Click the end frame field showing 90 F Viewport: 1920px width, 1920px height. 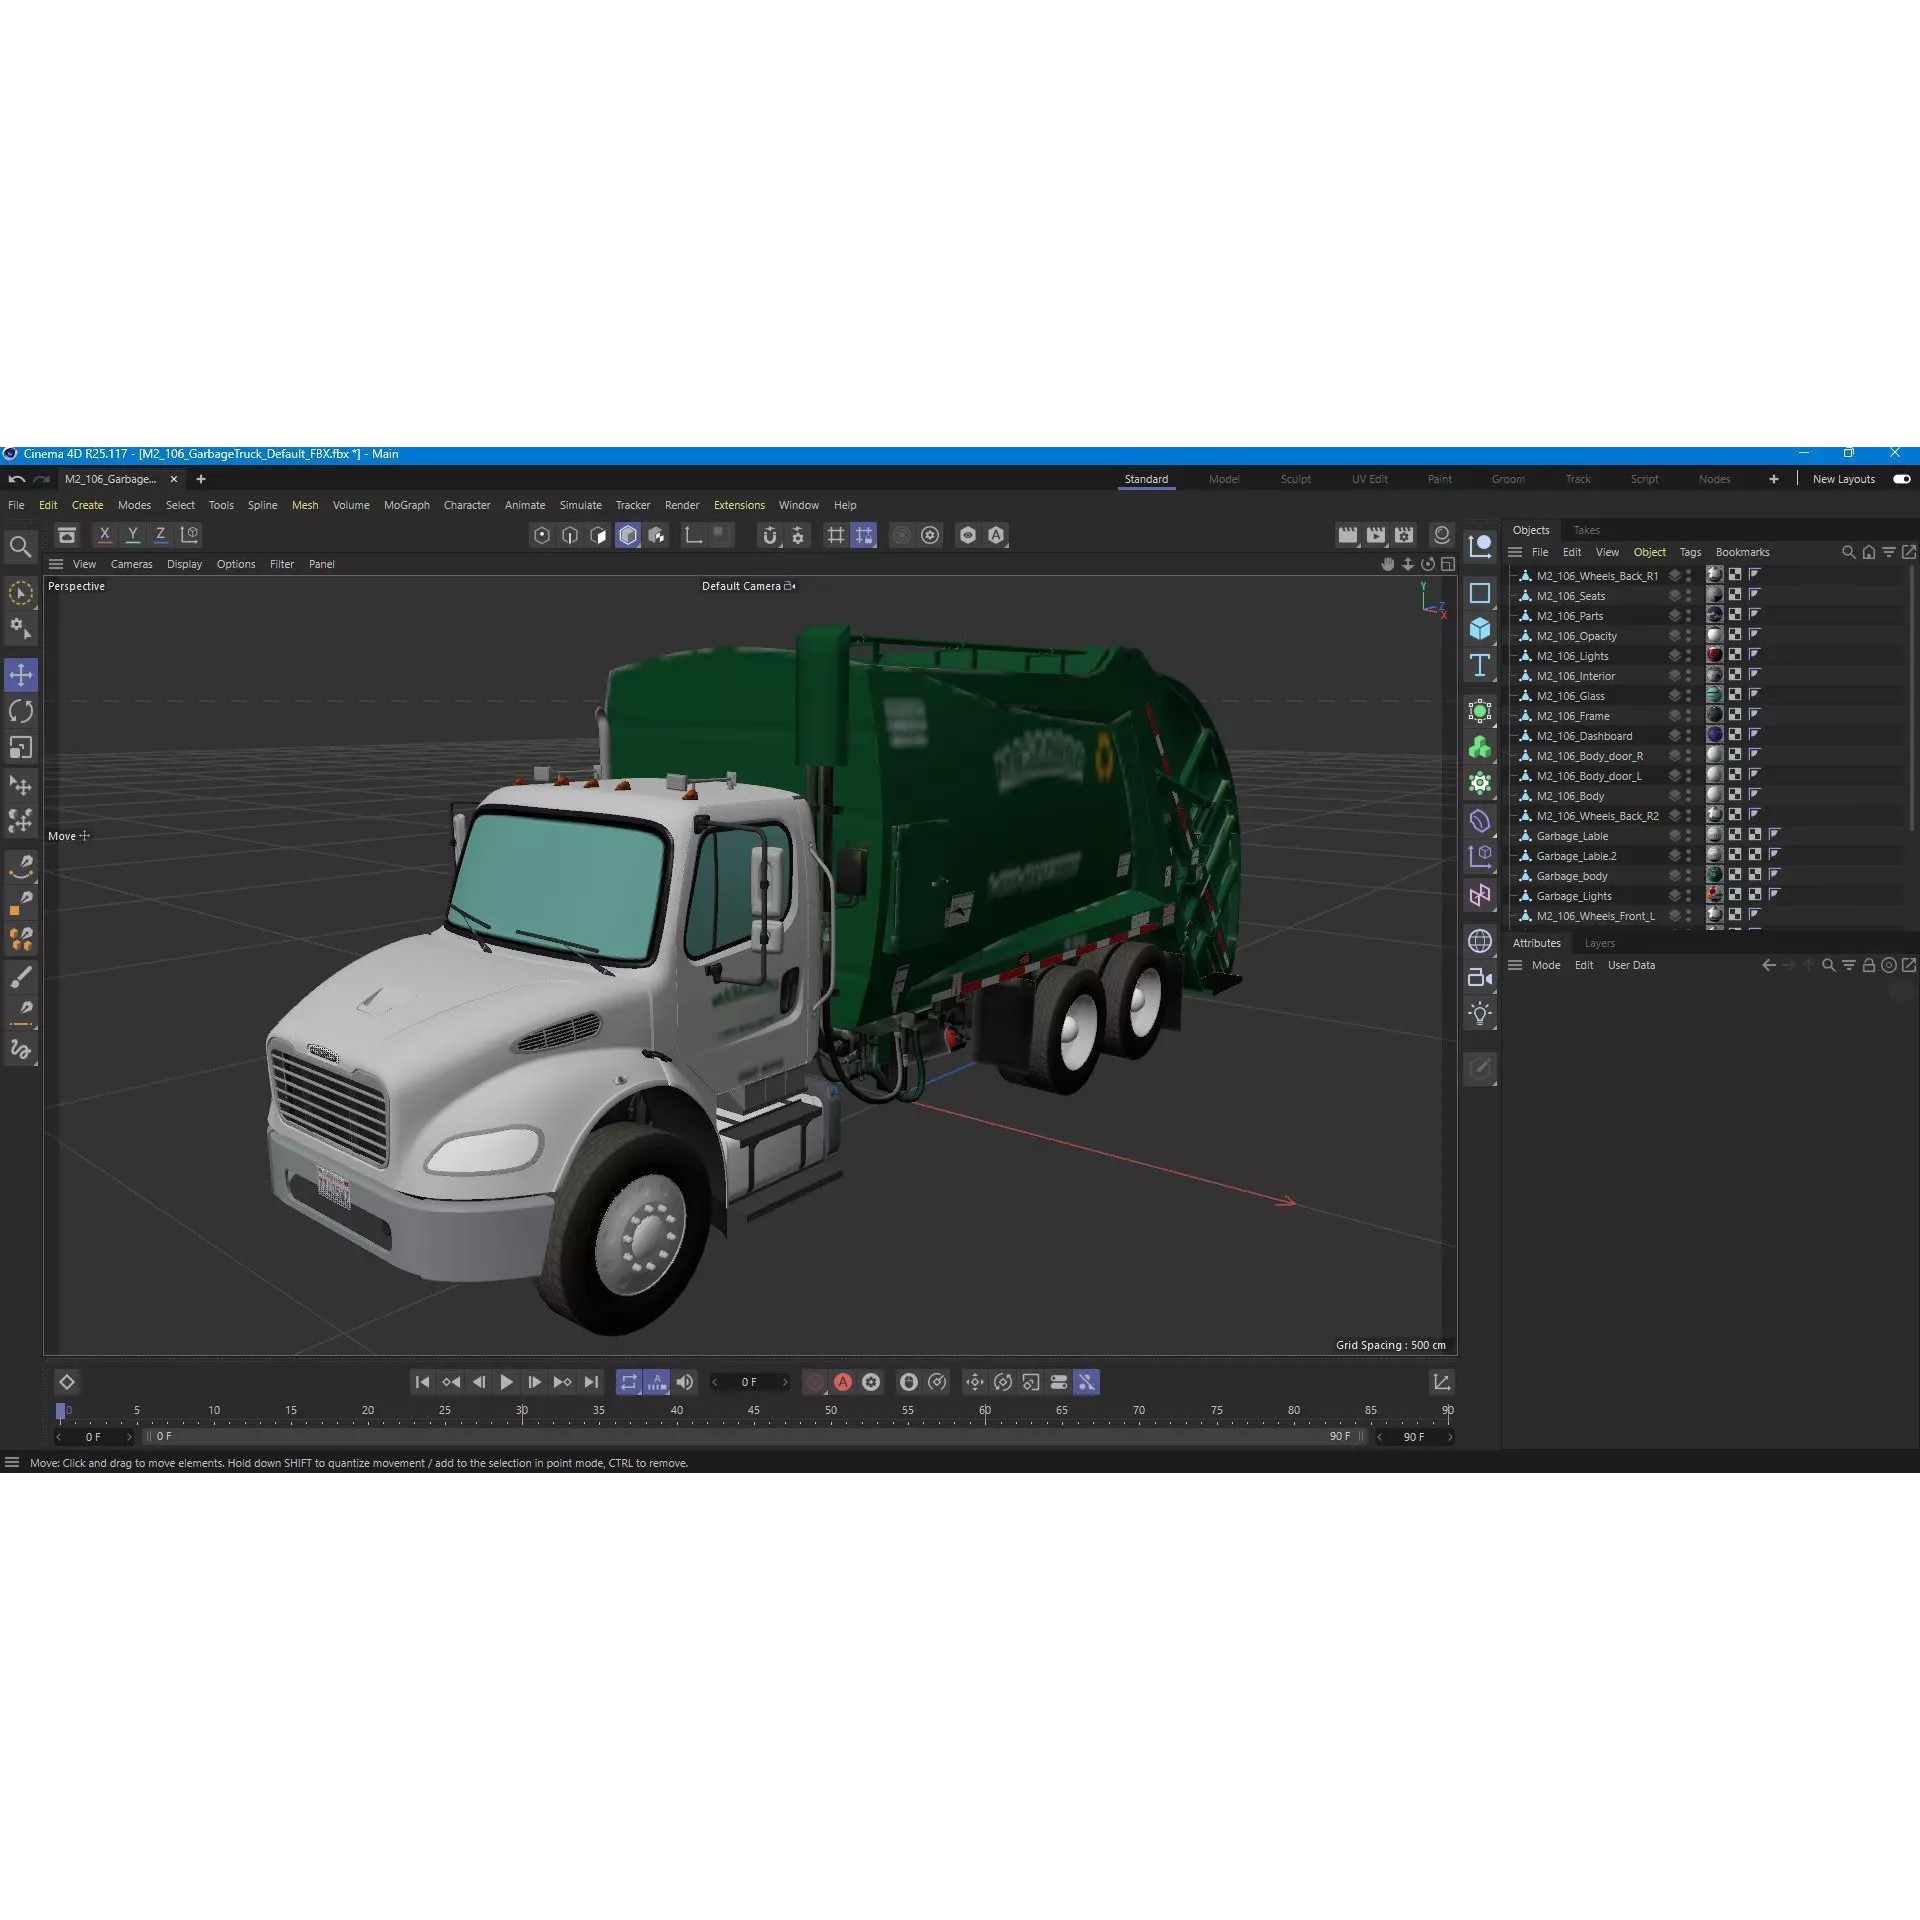[1414, 1436]
